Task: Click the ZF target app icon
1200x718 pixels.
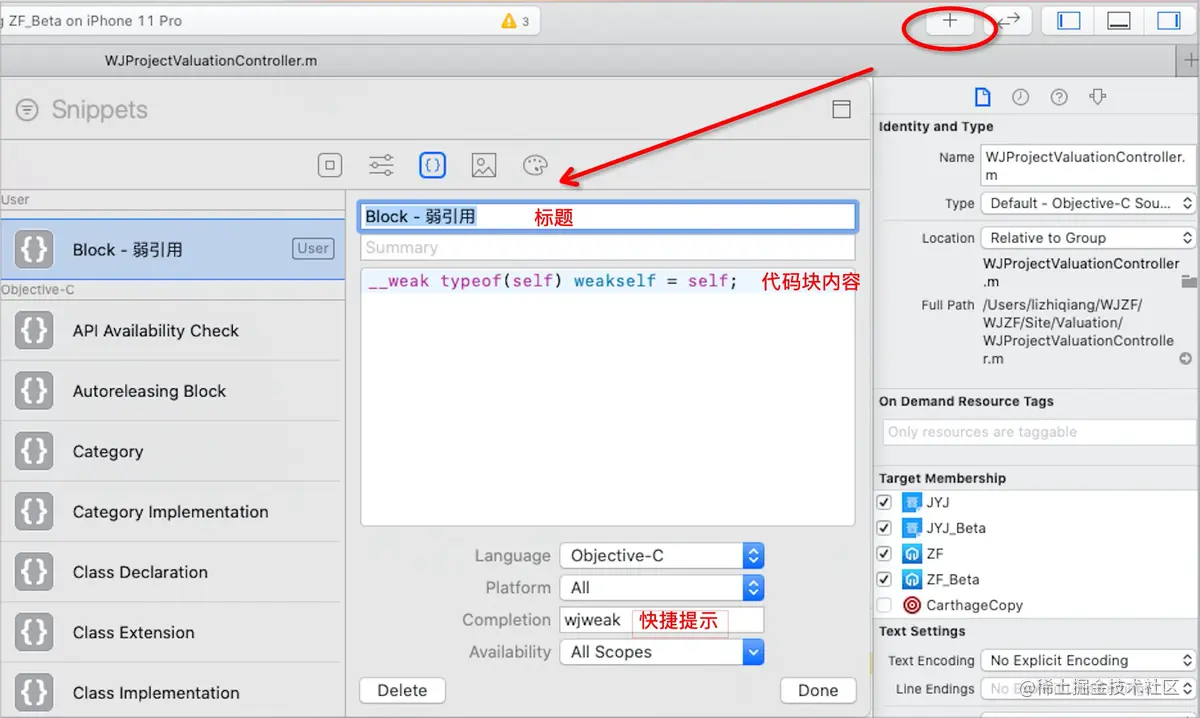Action: [912, 553]
